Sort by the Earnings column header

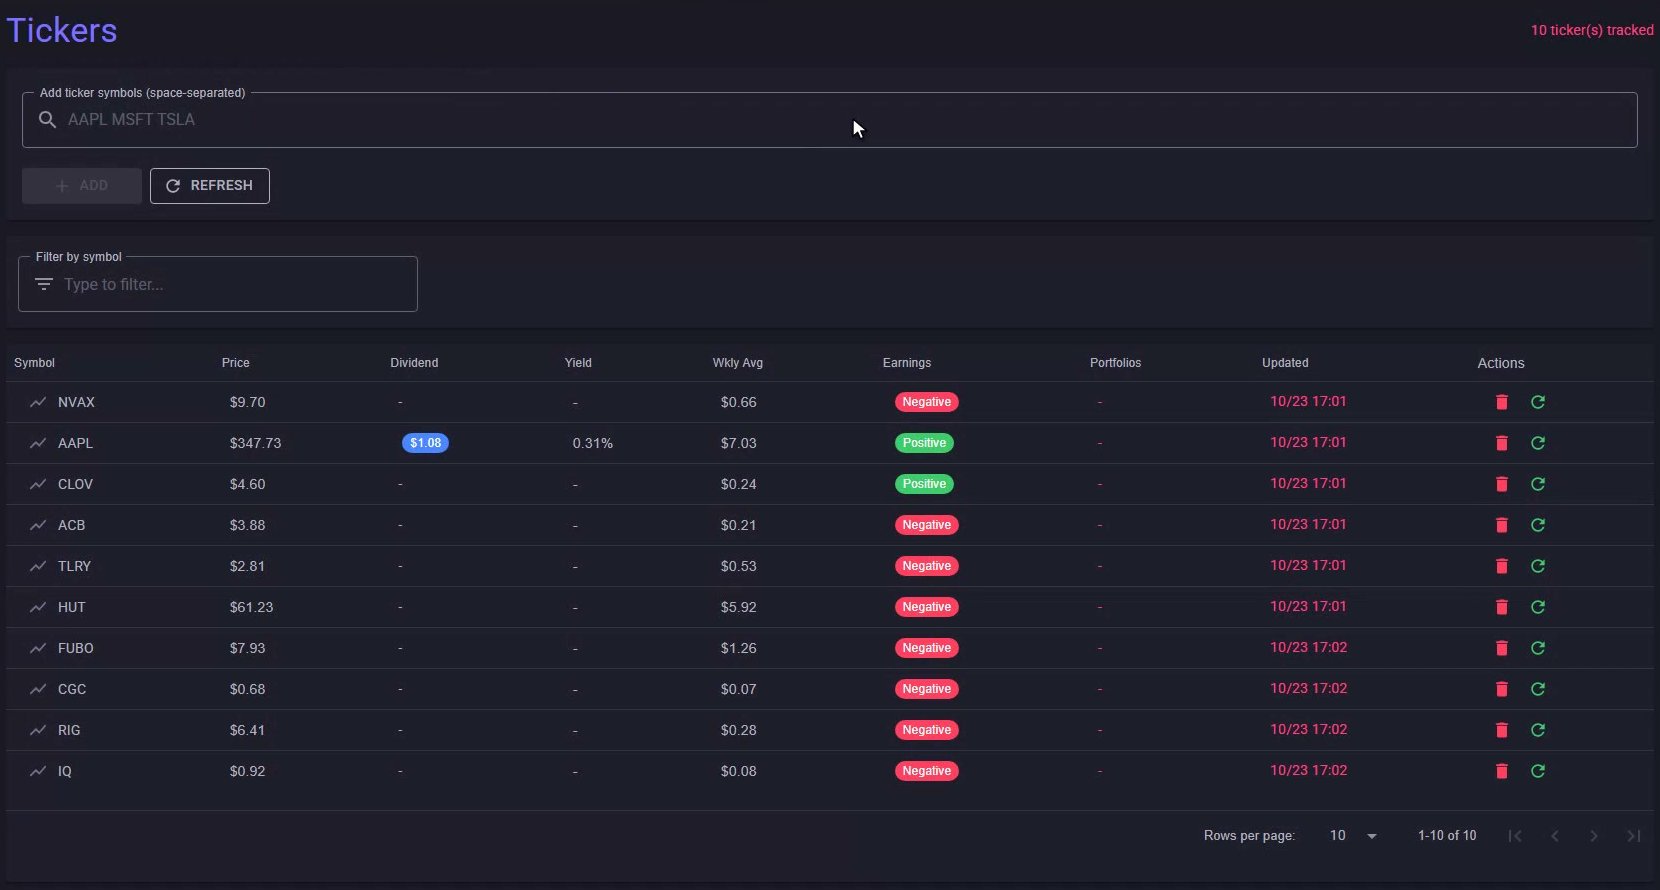pos(907,363)
